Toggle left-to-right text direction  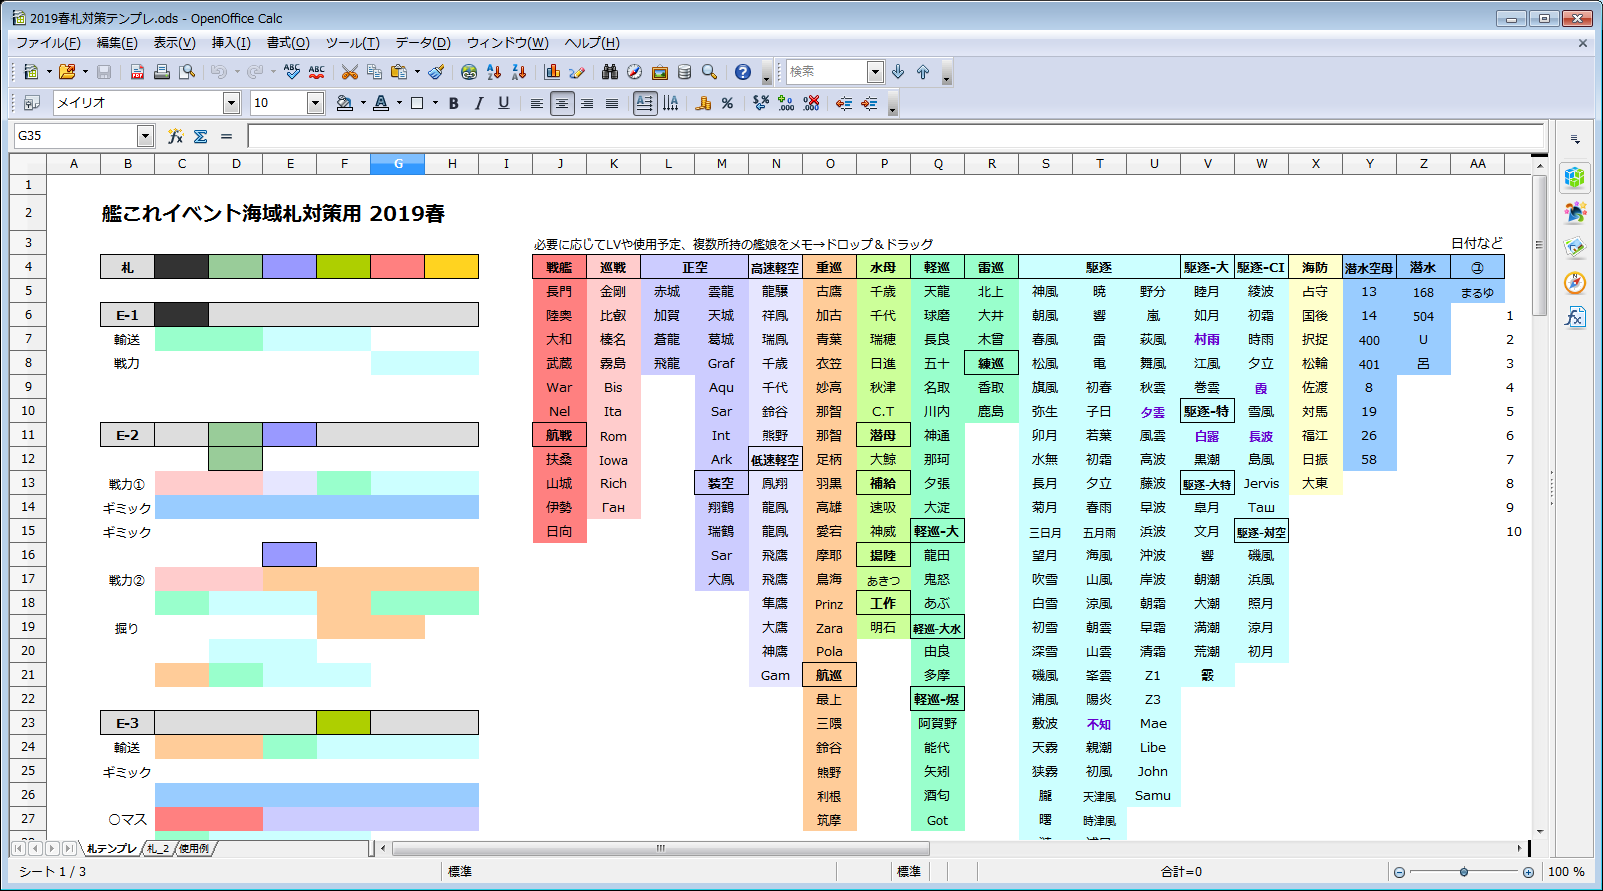[645, 103]
